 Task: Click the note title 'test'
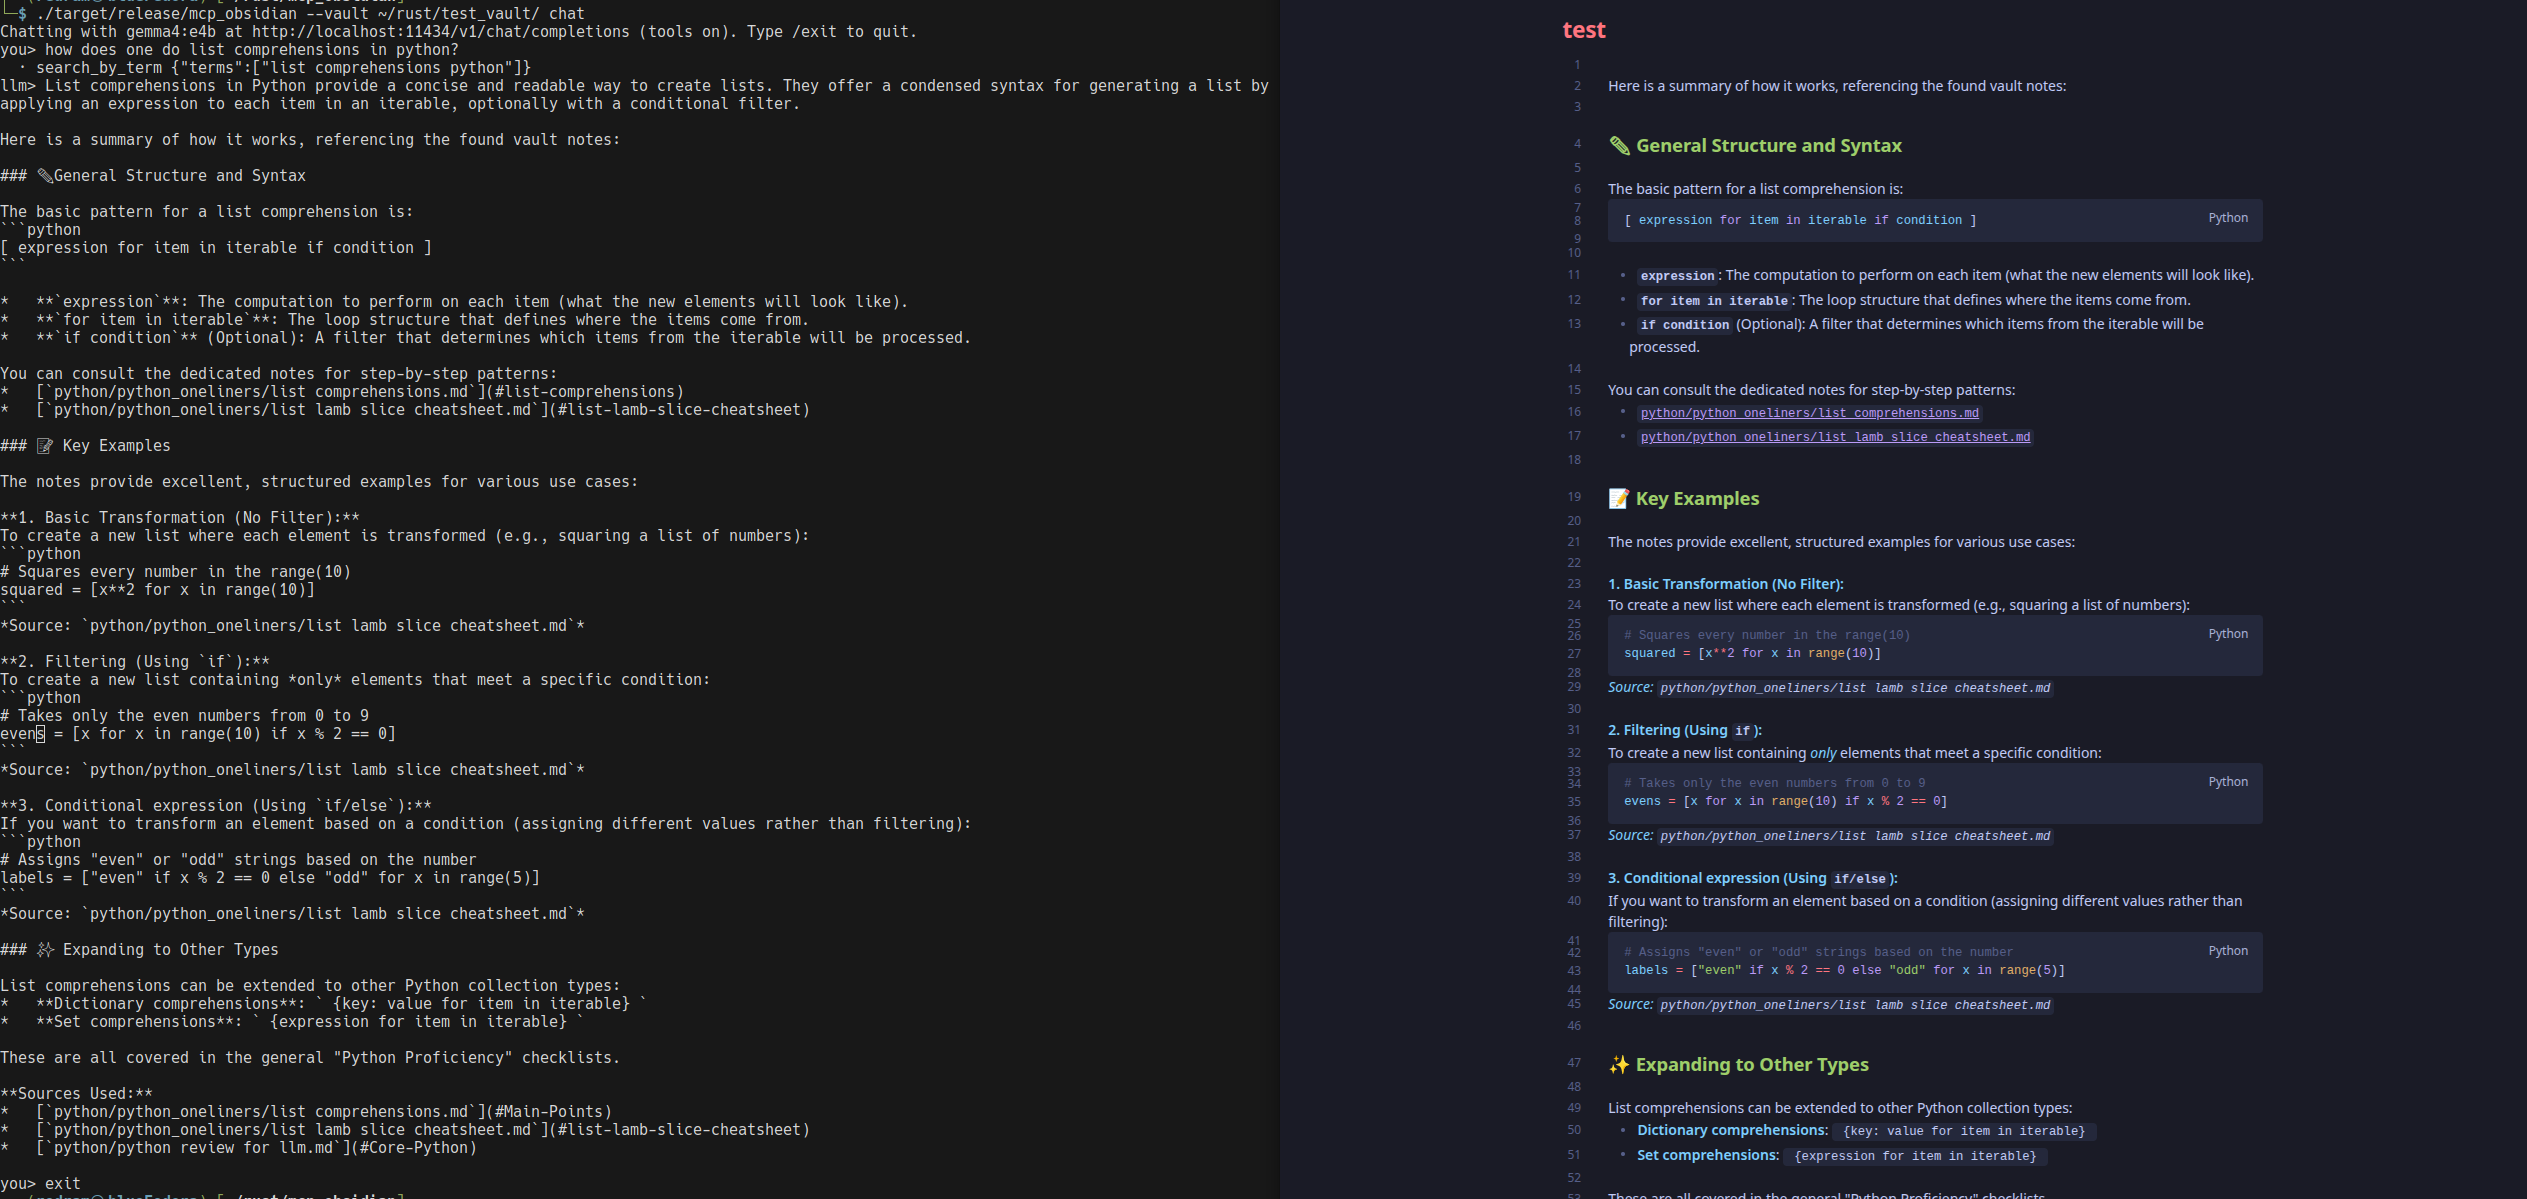(1584, 30)
